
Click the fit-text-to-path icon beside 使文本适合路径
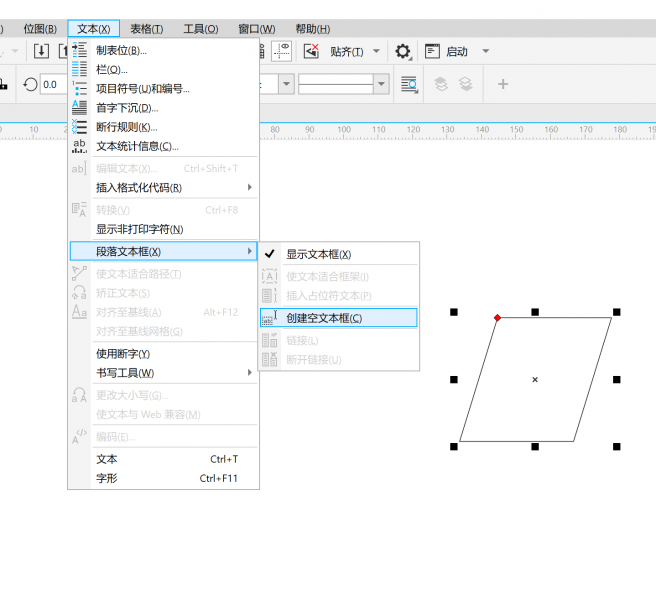point(79,273)
